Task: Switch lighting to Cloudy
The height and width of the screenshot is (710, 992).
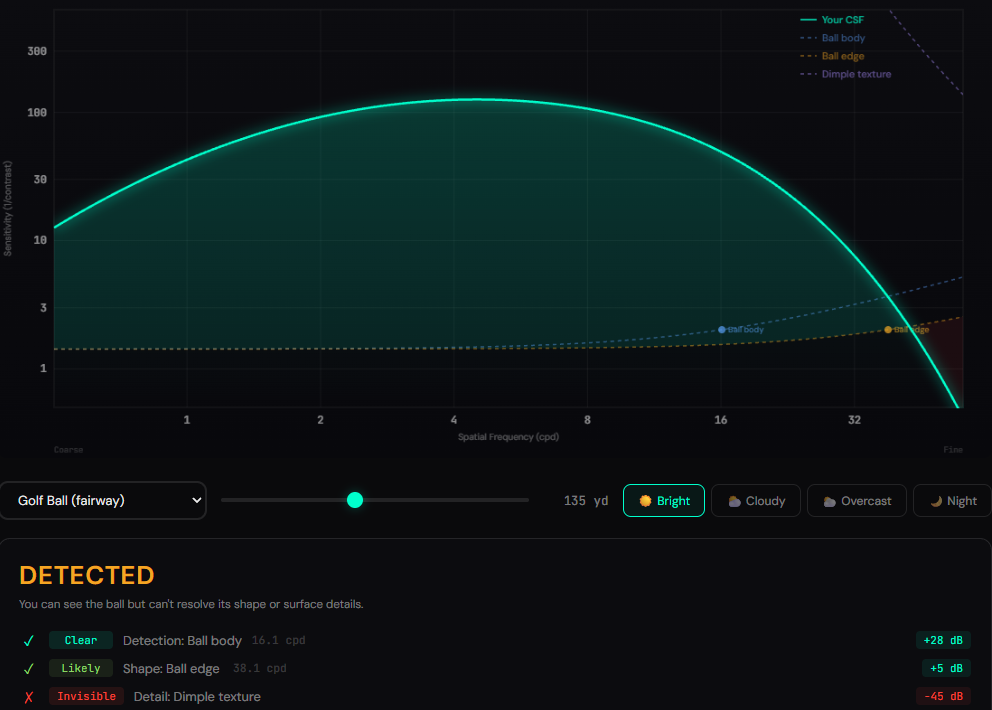Action: 756,501
